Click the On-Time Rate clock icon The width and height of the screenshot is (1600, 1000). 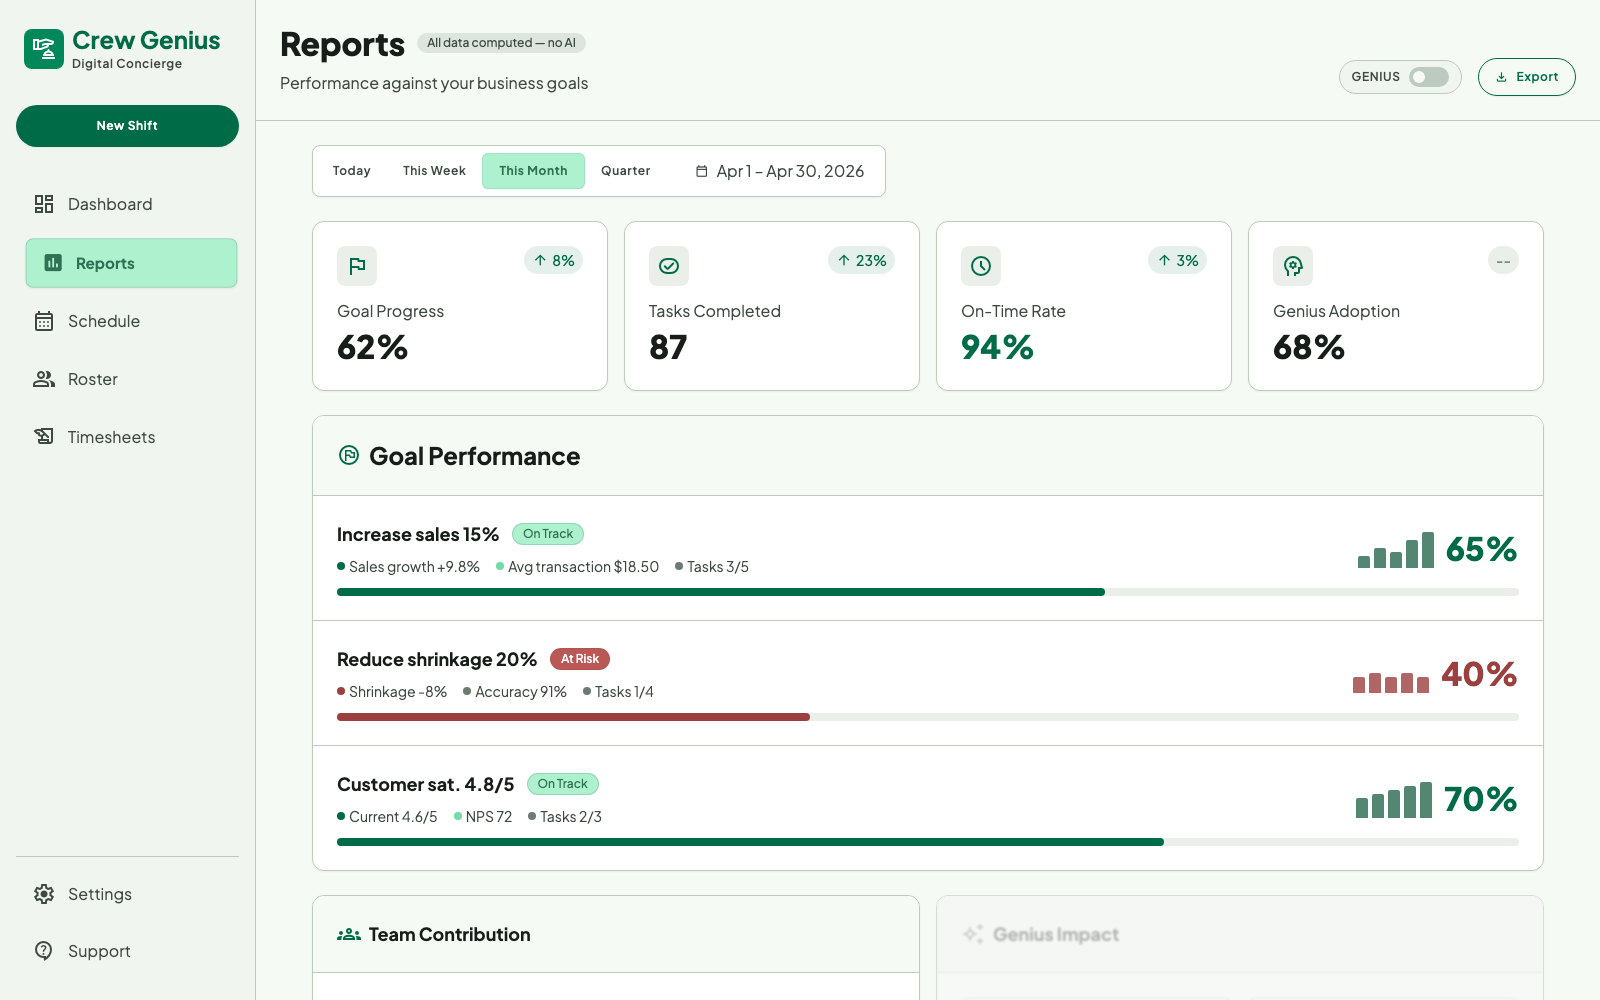click(x=981, y=266)
